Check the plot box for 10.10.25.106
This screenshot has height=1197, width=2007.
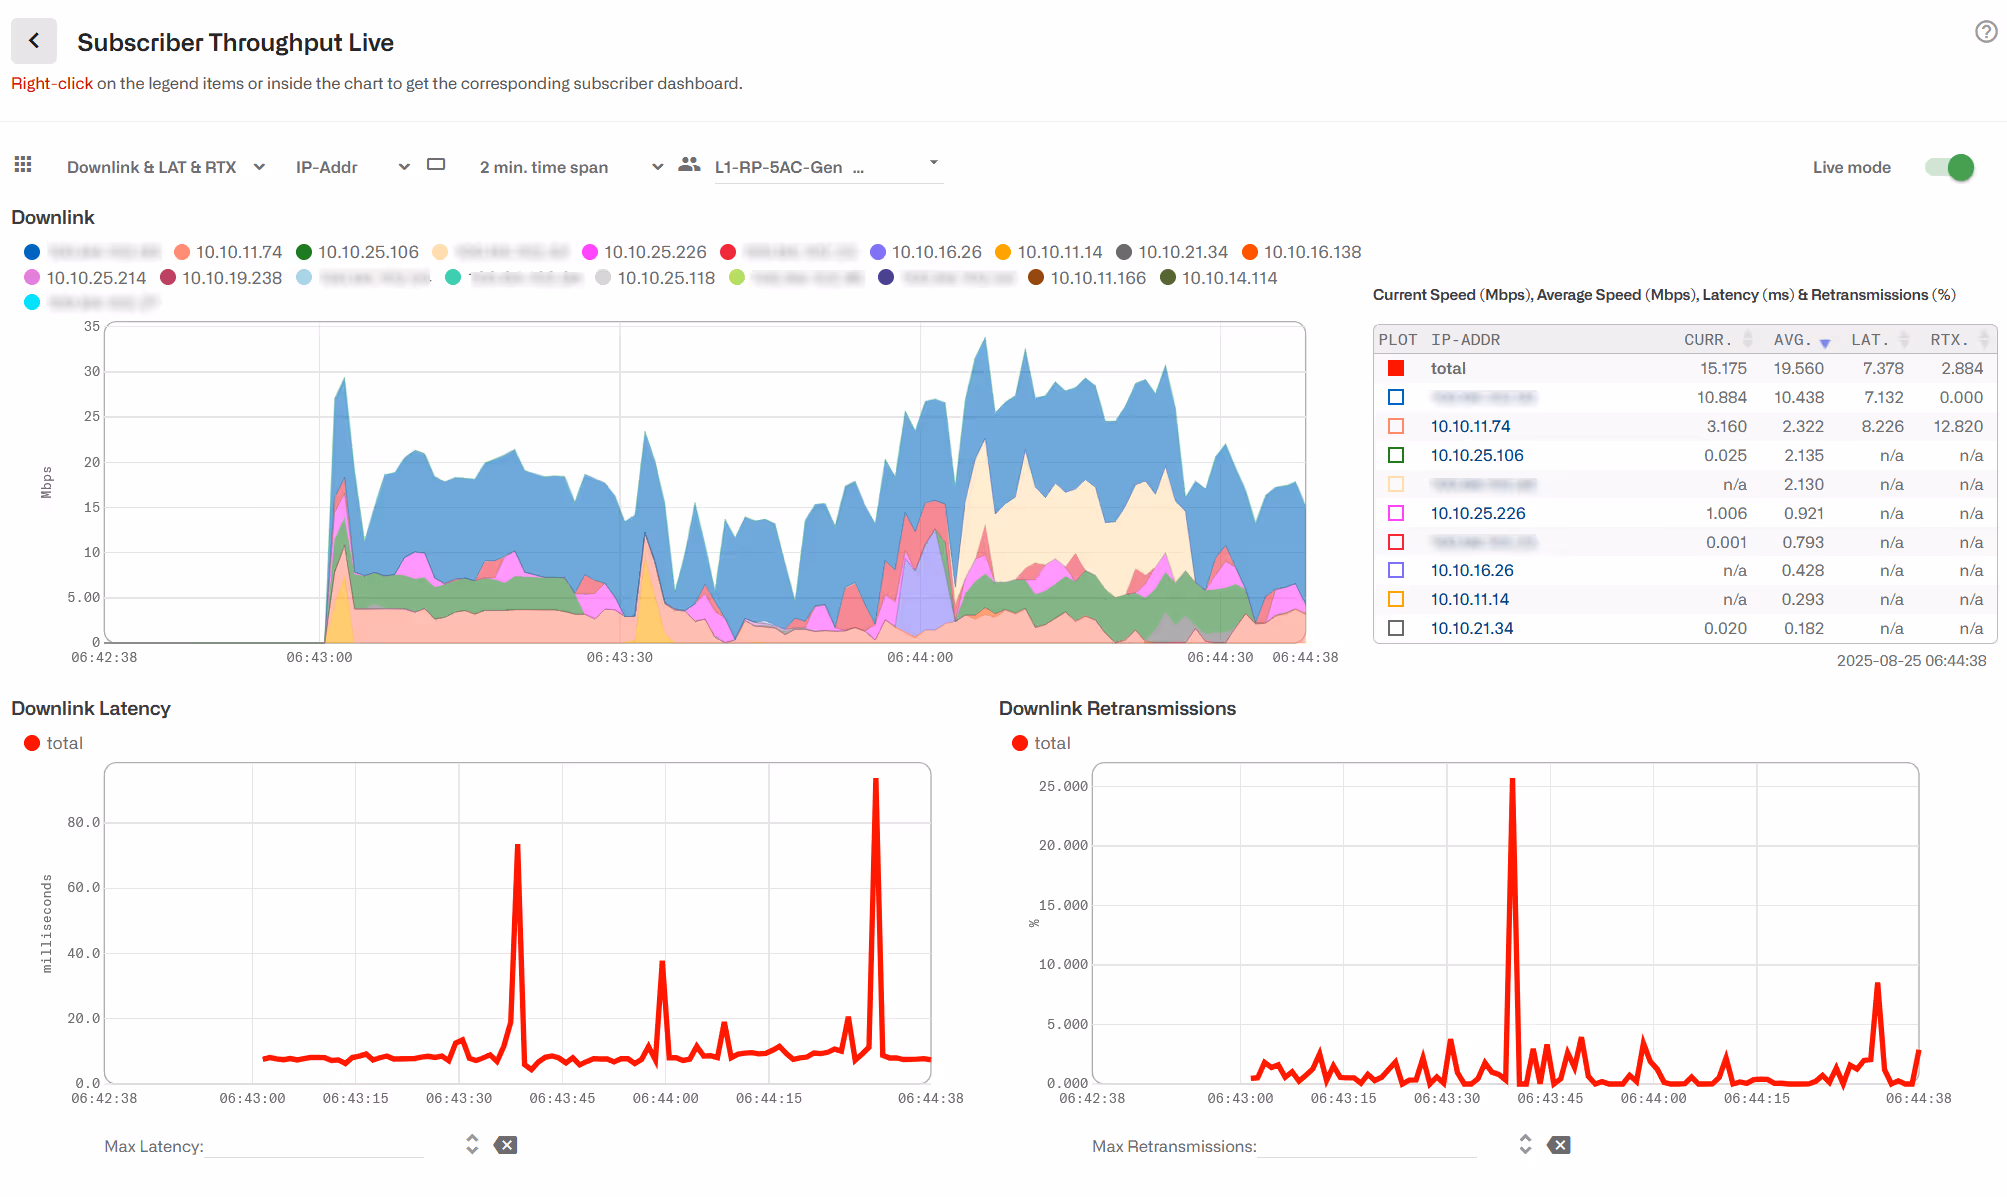click(1396, 455)
